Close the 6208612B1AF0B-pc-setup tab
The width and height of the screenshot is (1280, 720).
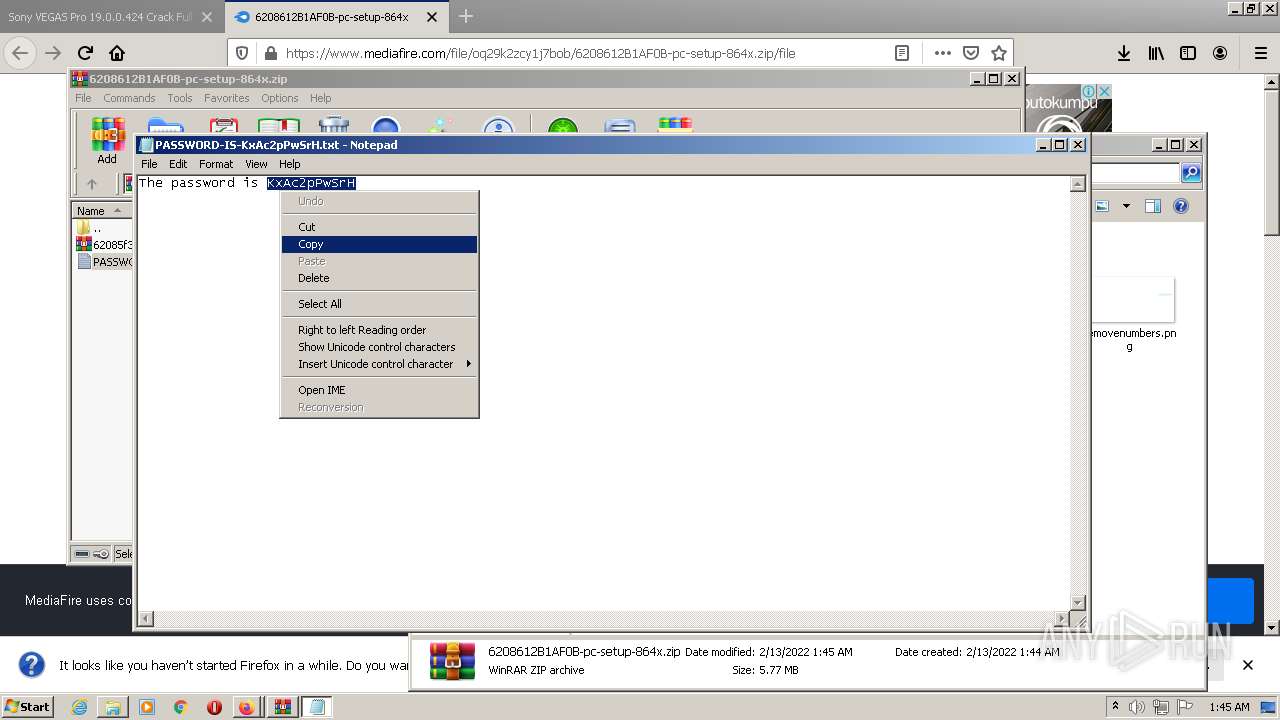coord(433,17)
